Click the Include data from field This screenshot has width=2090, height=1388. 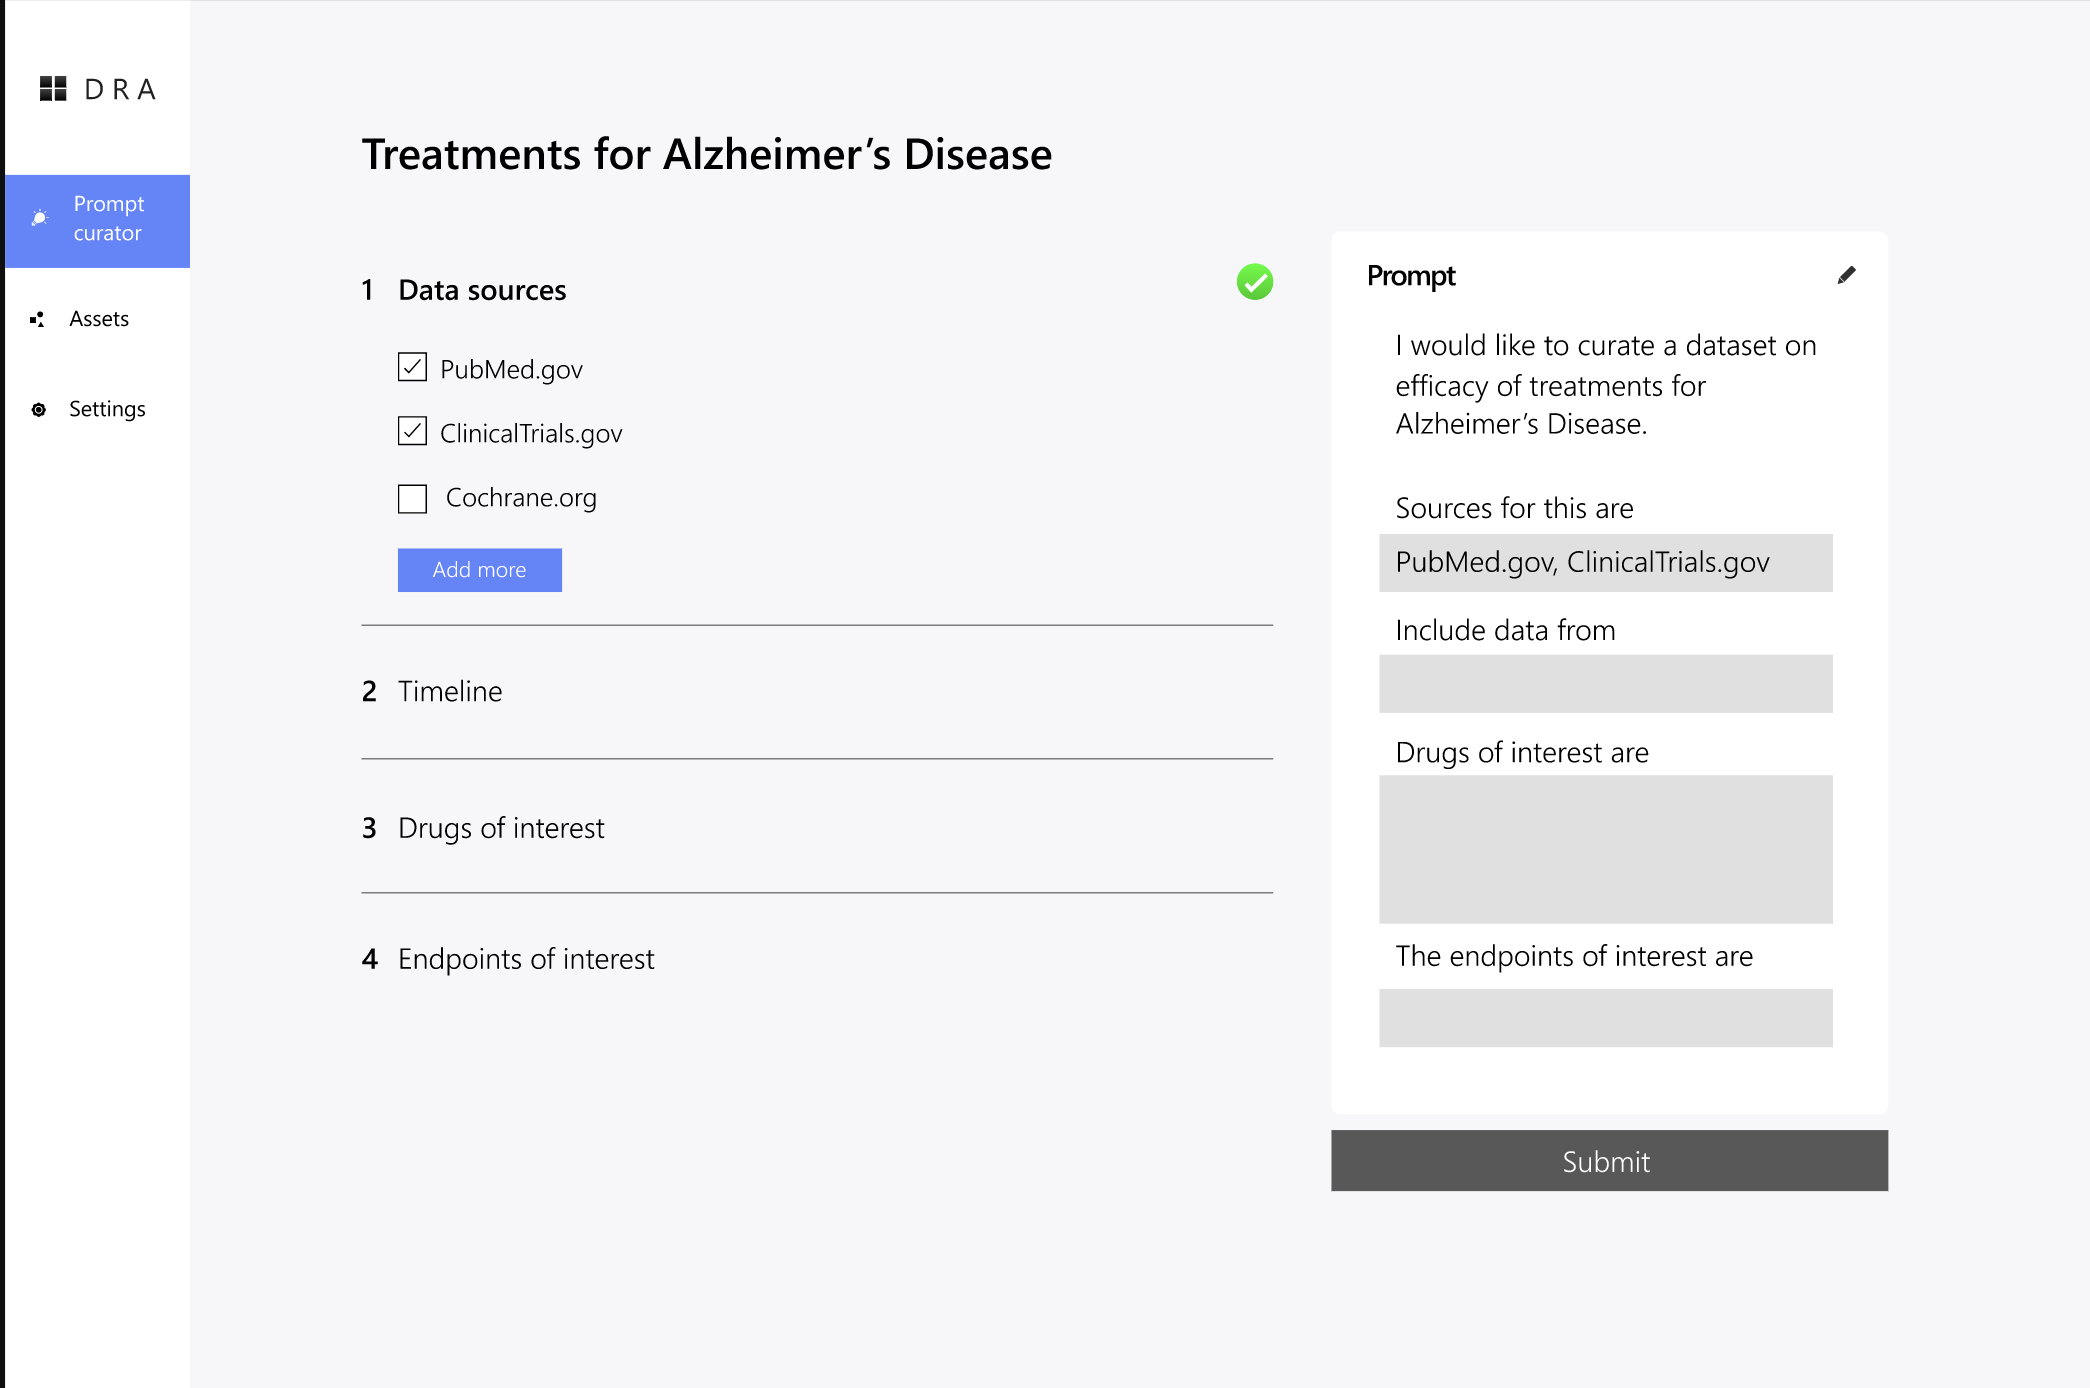pos(1605,684)
